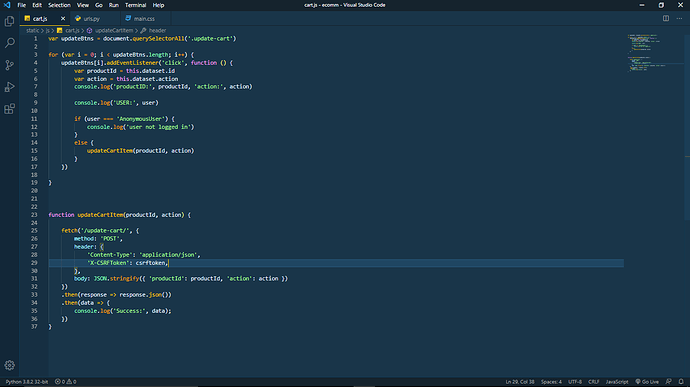Click 'application/json' string on line 28
The image size is (690, 387).
click(168, 255)
